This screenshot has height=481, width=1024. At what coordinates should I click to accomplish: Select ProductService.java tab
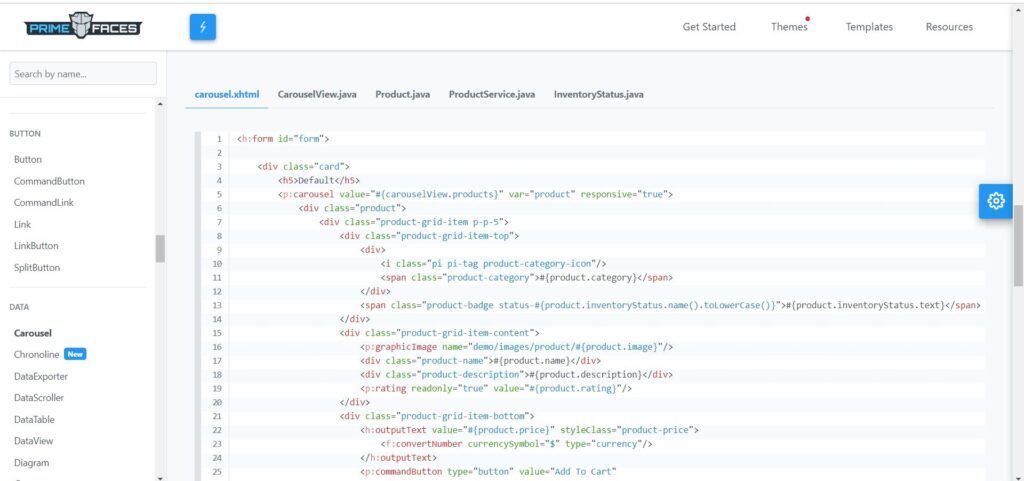click(492, 94)
